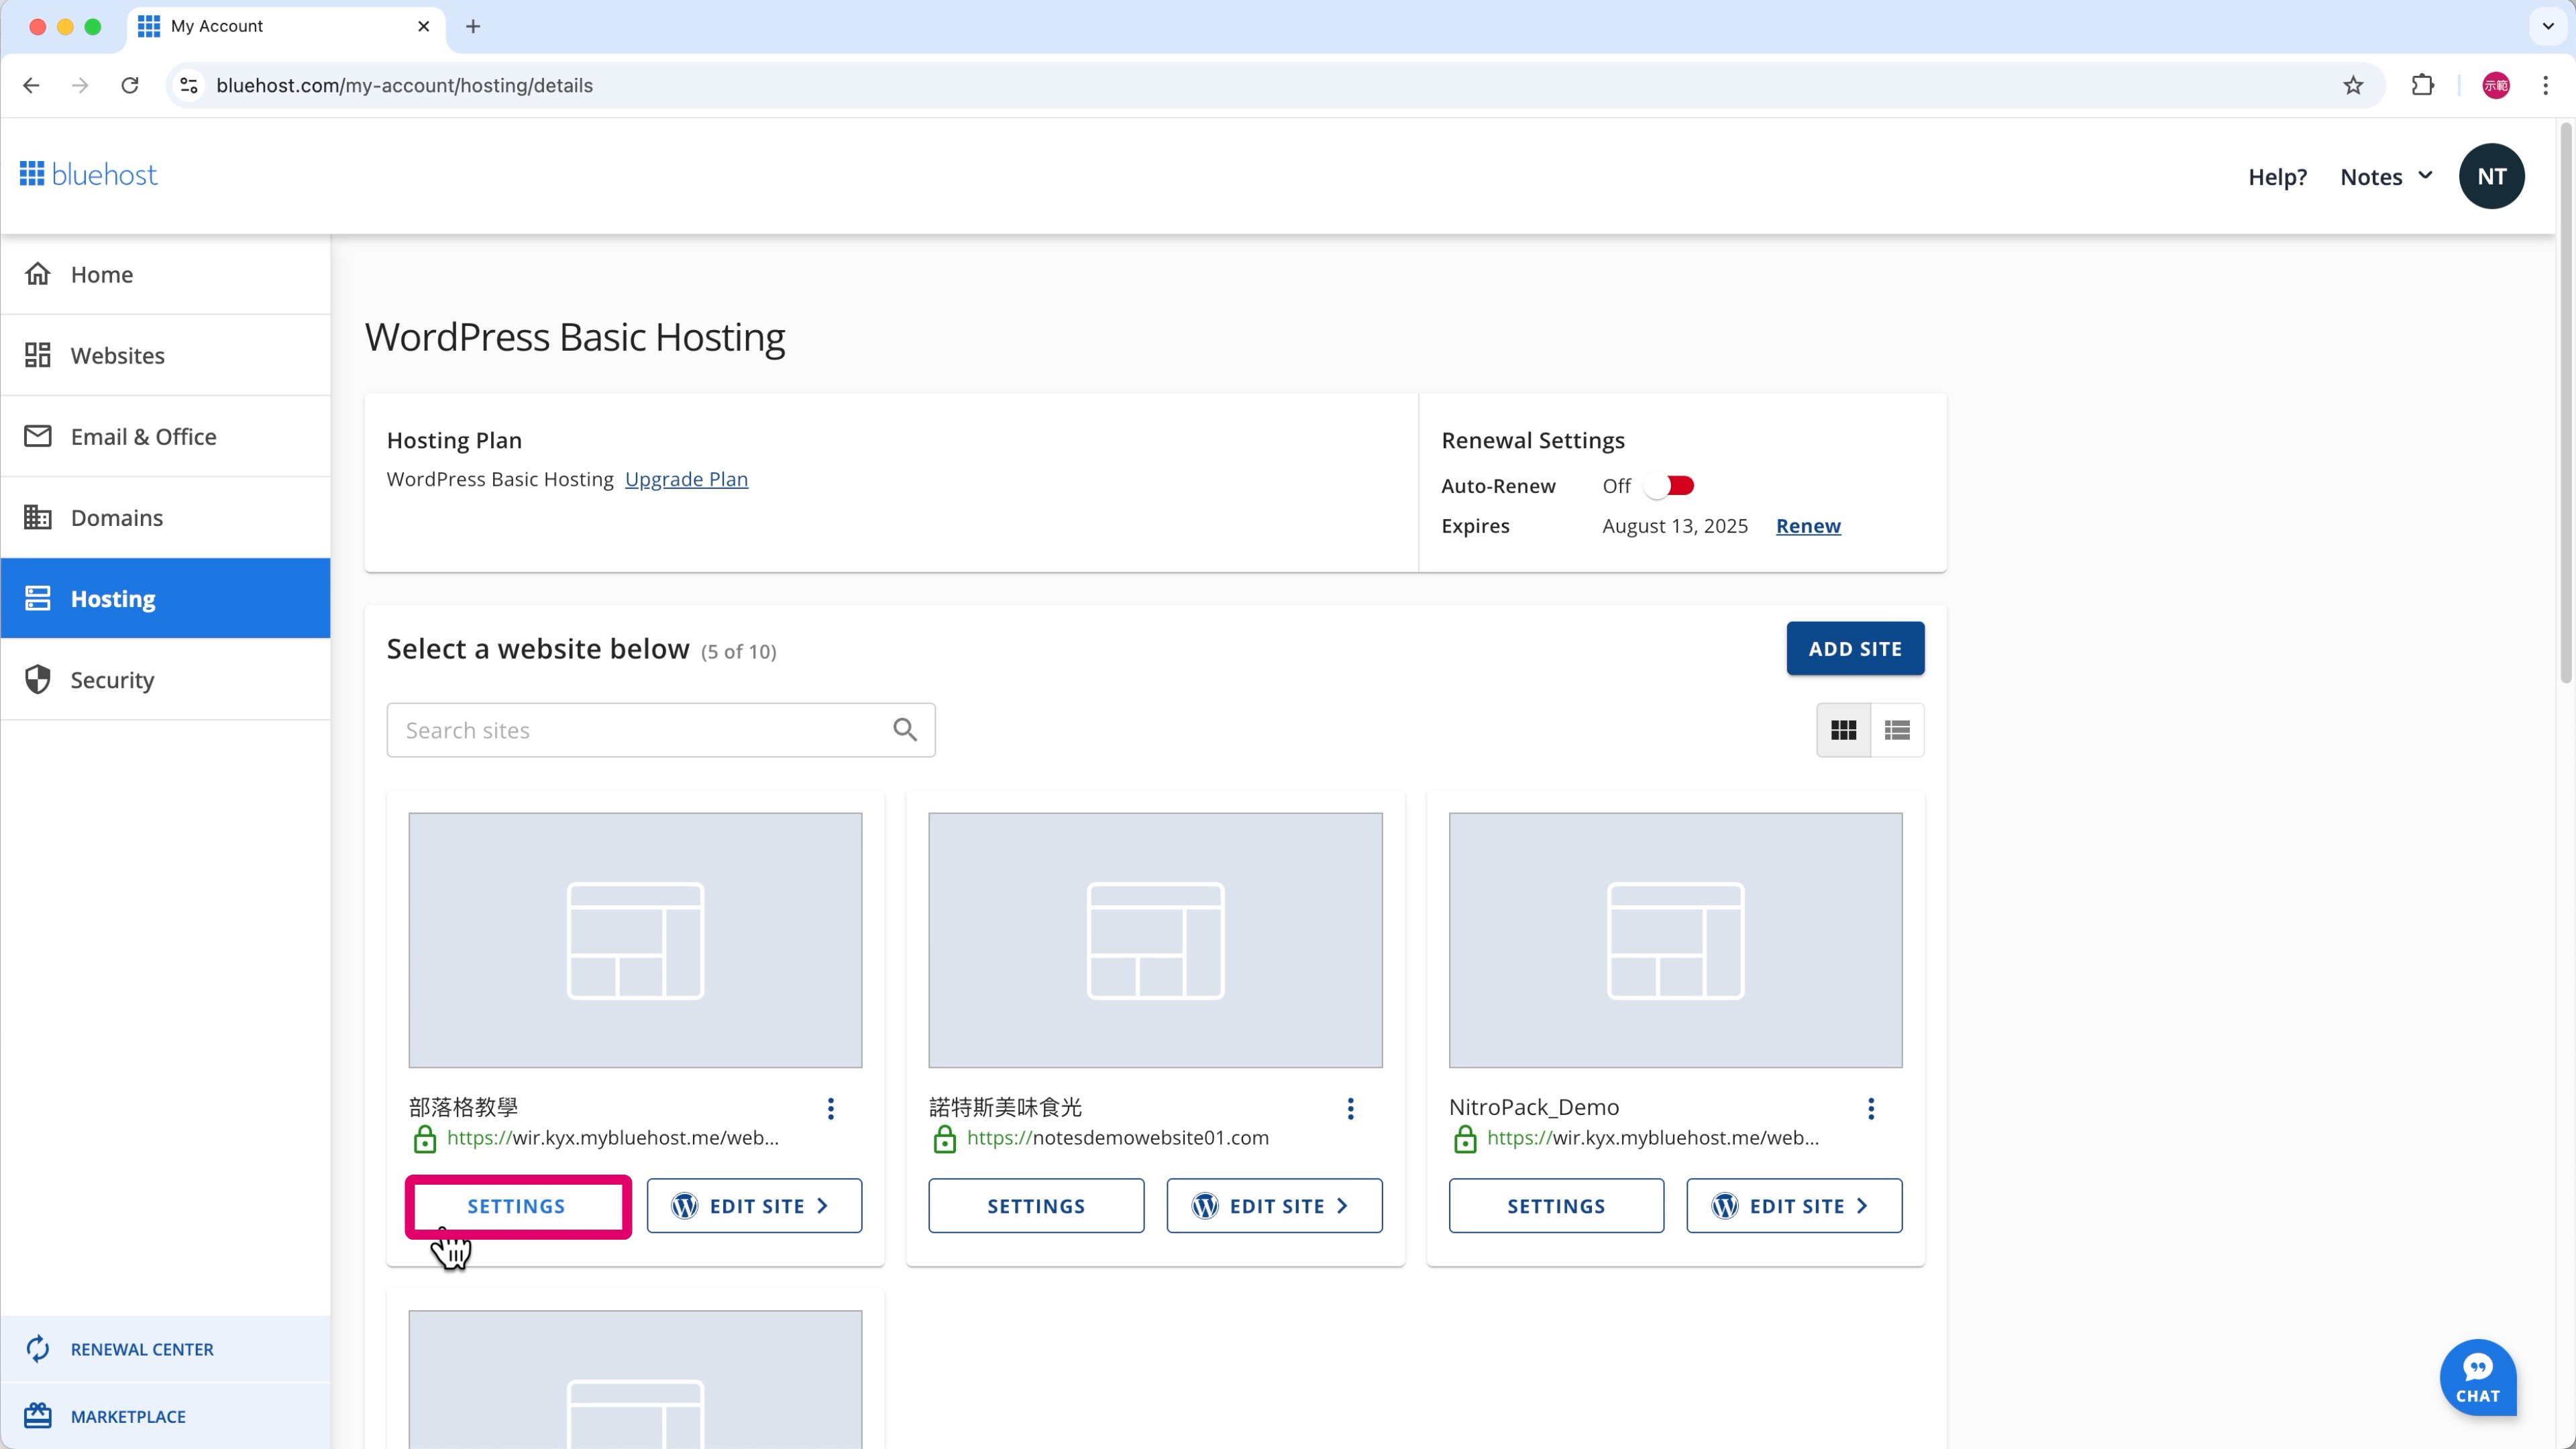Click the Bluehost logo

[x=88, y=173]
